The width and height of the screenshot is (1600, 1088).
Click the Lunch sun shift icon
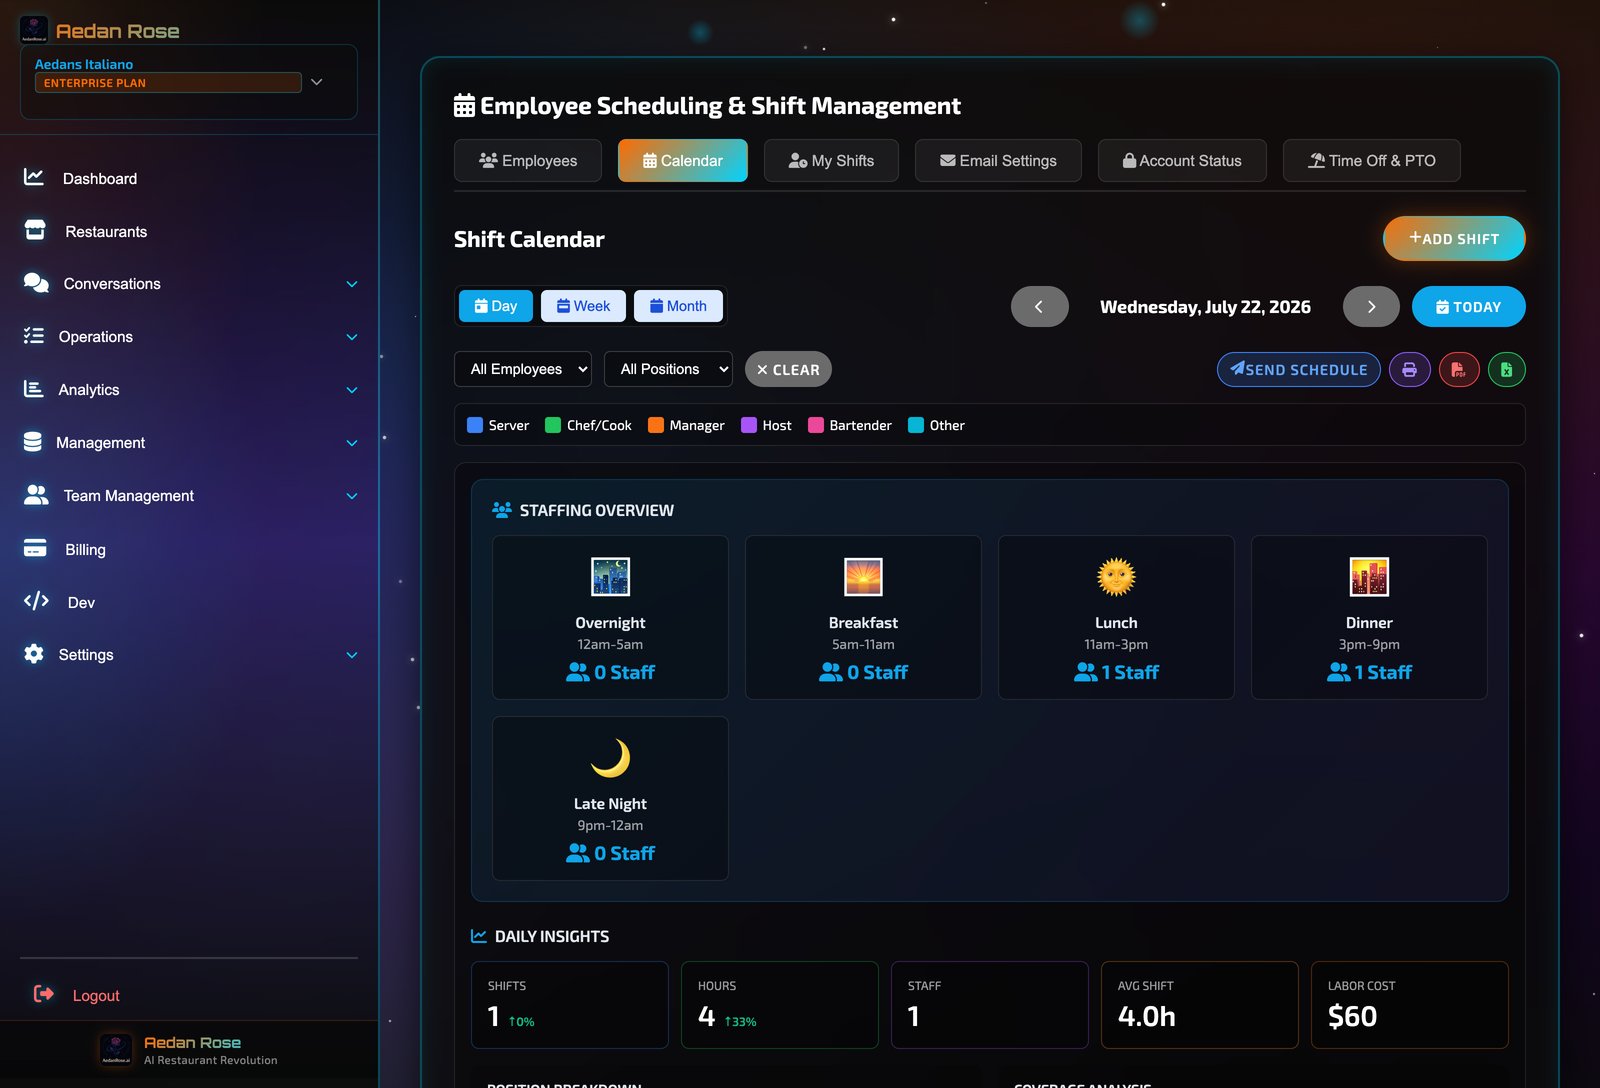[1116, 577]
